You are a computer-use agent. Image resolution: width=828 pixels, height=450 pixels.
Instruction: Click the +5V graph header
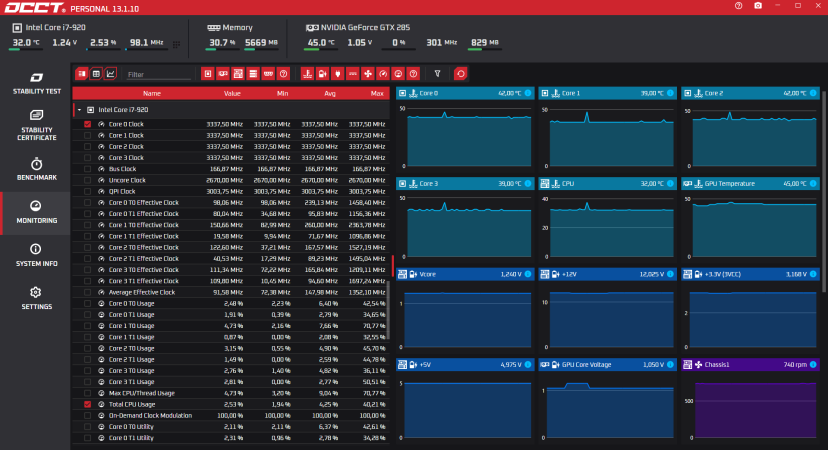point(465,364)
